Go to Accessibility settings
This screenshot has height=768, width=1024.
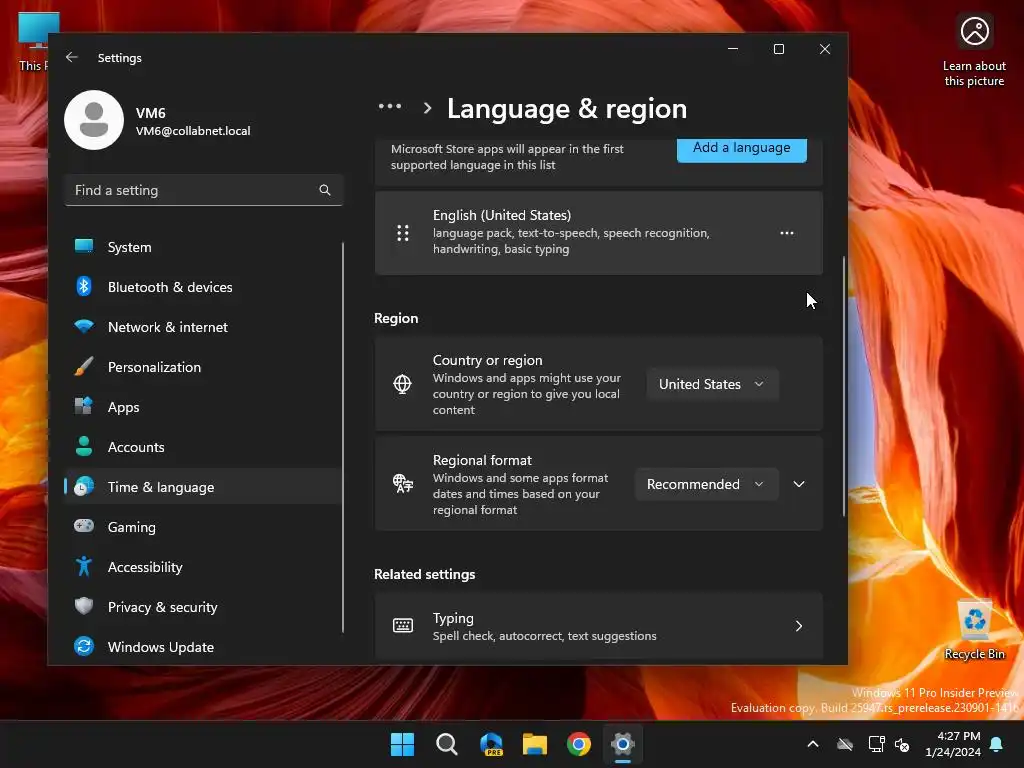[202, 567]
